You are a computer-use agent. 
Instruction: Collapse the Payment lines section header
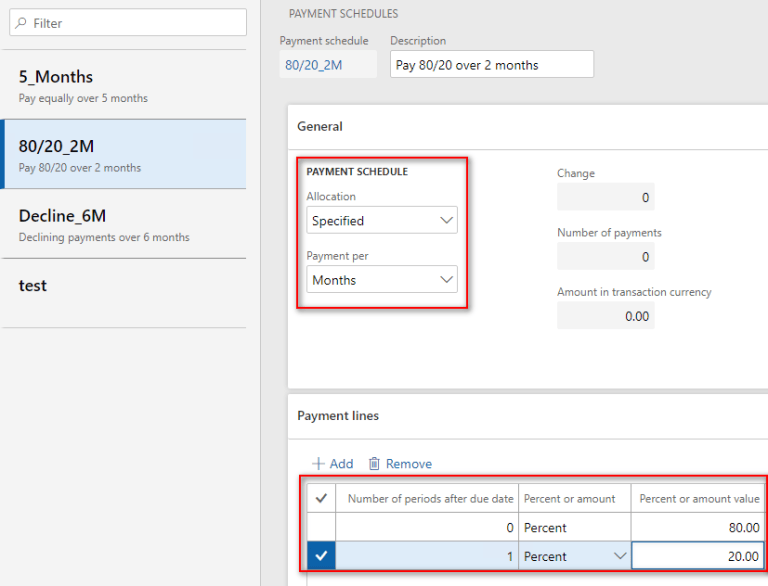click(528, 416)
